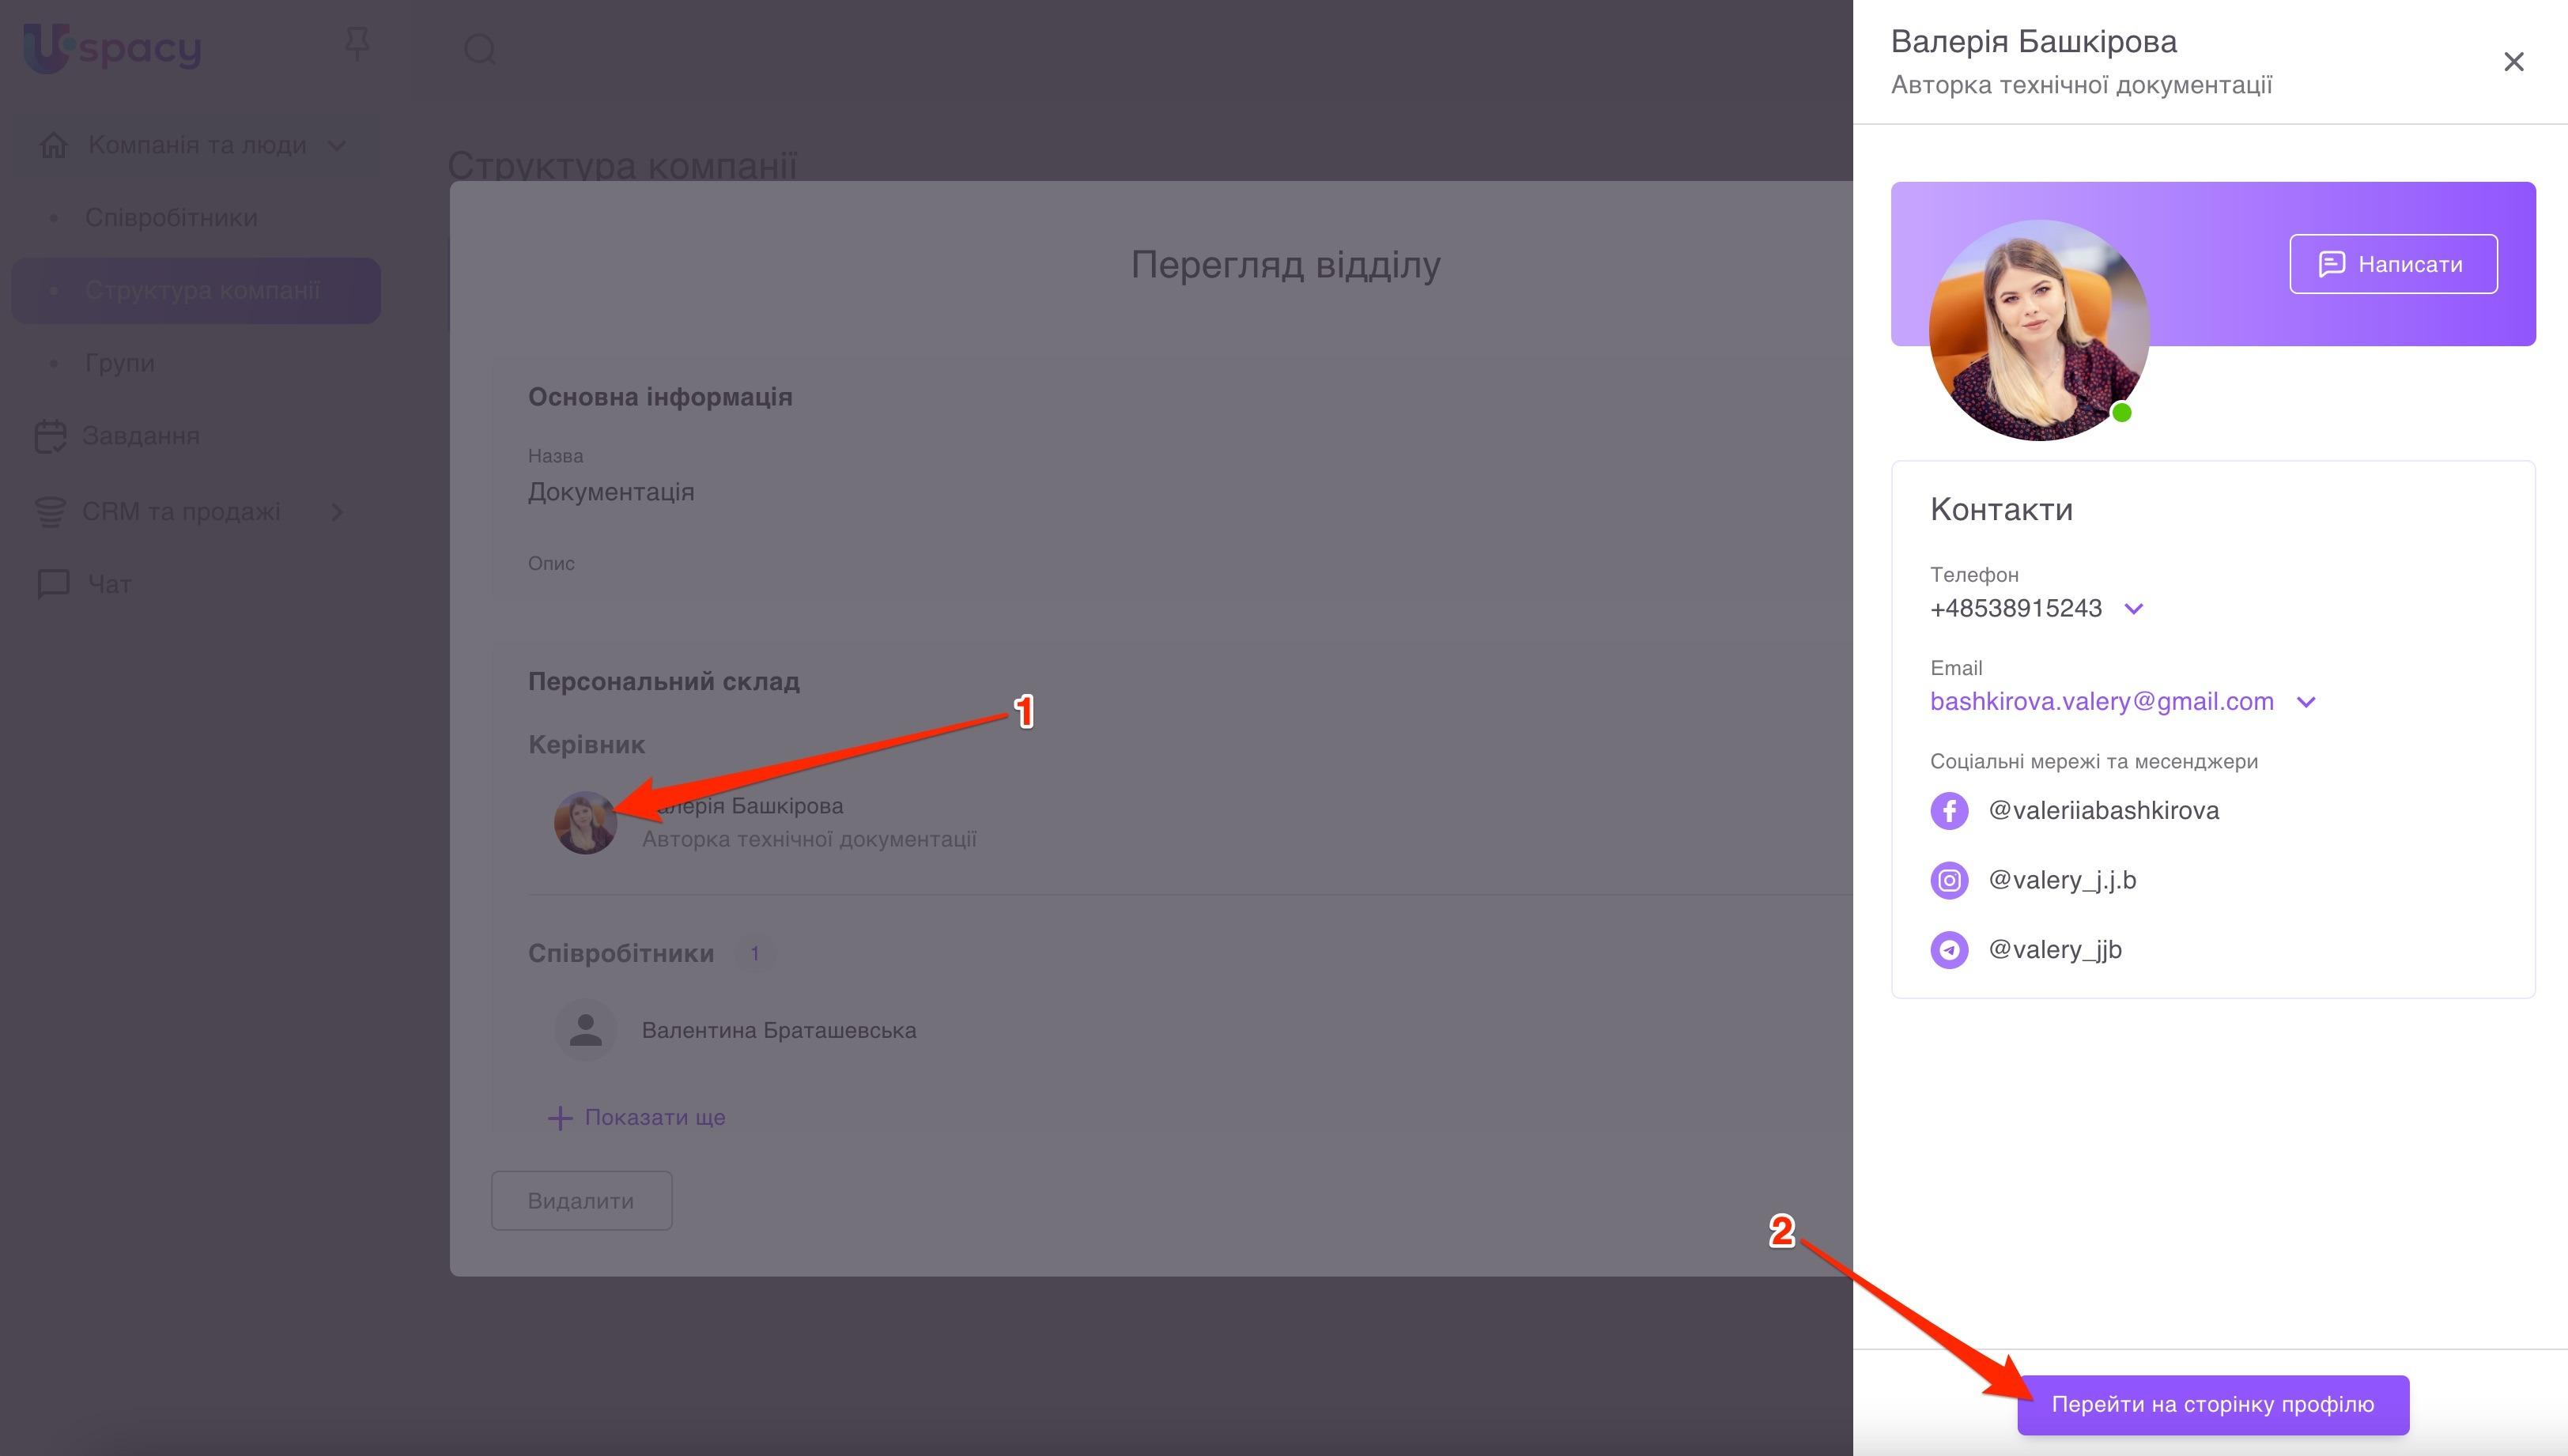This screenshot has width=2568, height=1456.
Task: Click the Чат speech bubble icon
Action: pos(52,583)
